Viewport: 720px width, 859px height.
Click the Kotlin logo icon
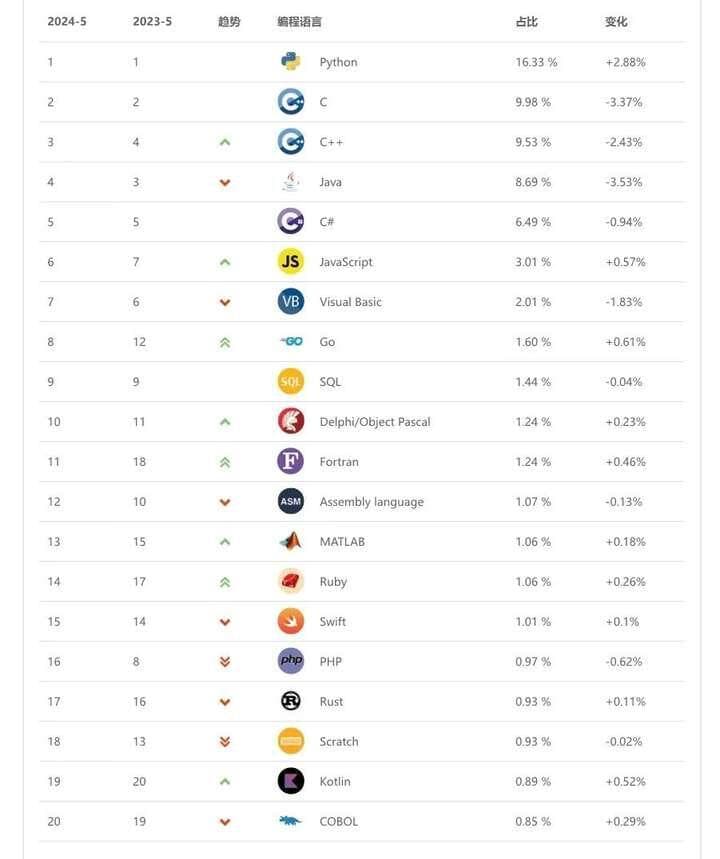[x=290, y=781]
